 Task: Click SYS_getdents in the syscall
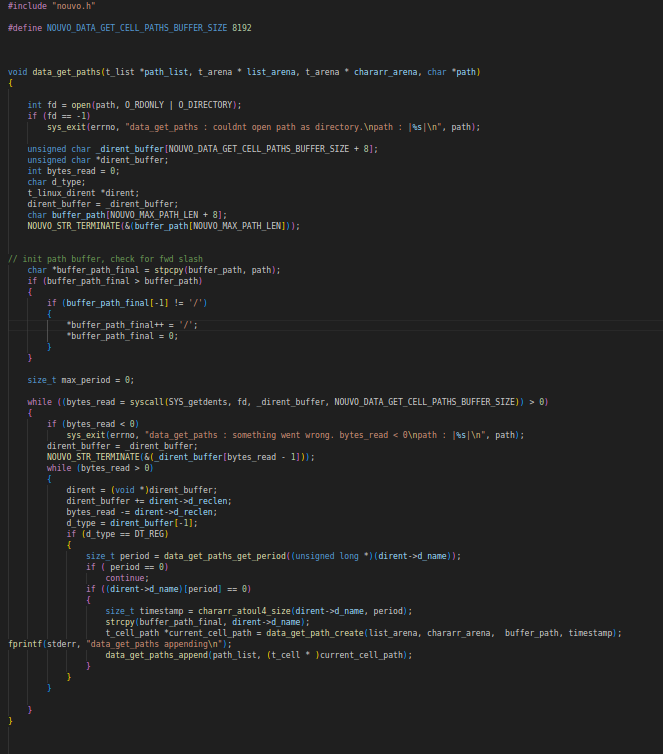pos(198,402)
